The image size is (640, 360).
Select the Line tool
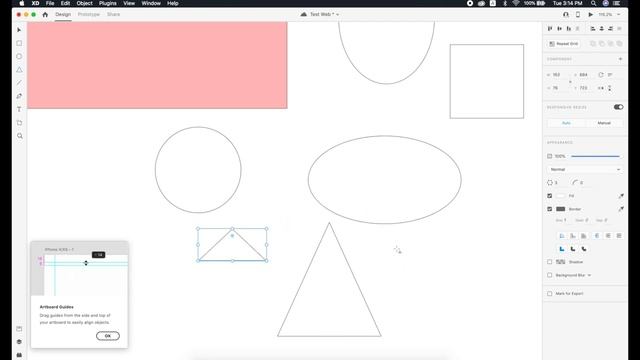[19, 83]
